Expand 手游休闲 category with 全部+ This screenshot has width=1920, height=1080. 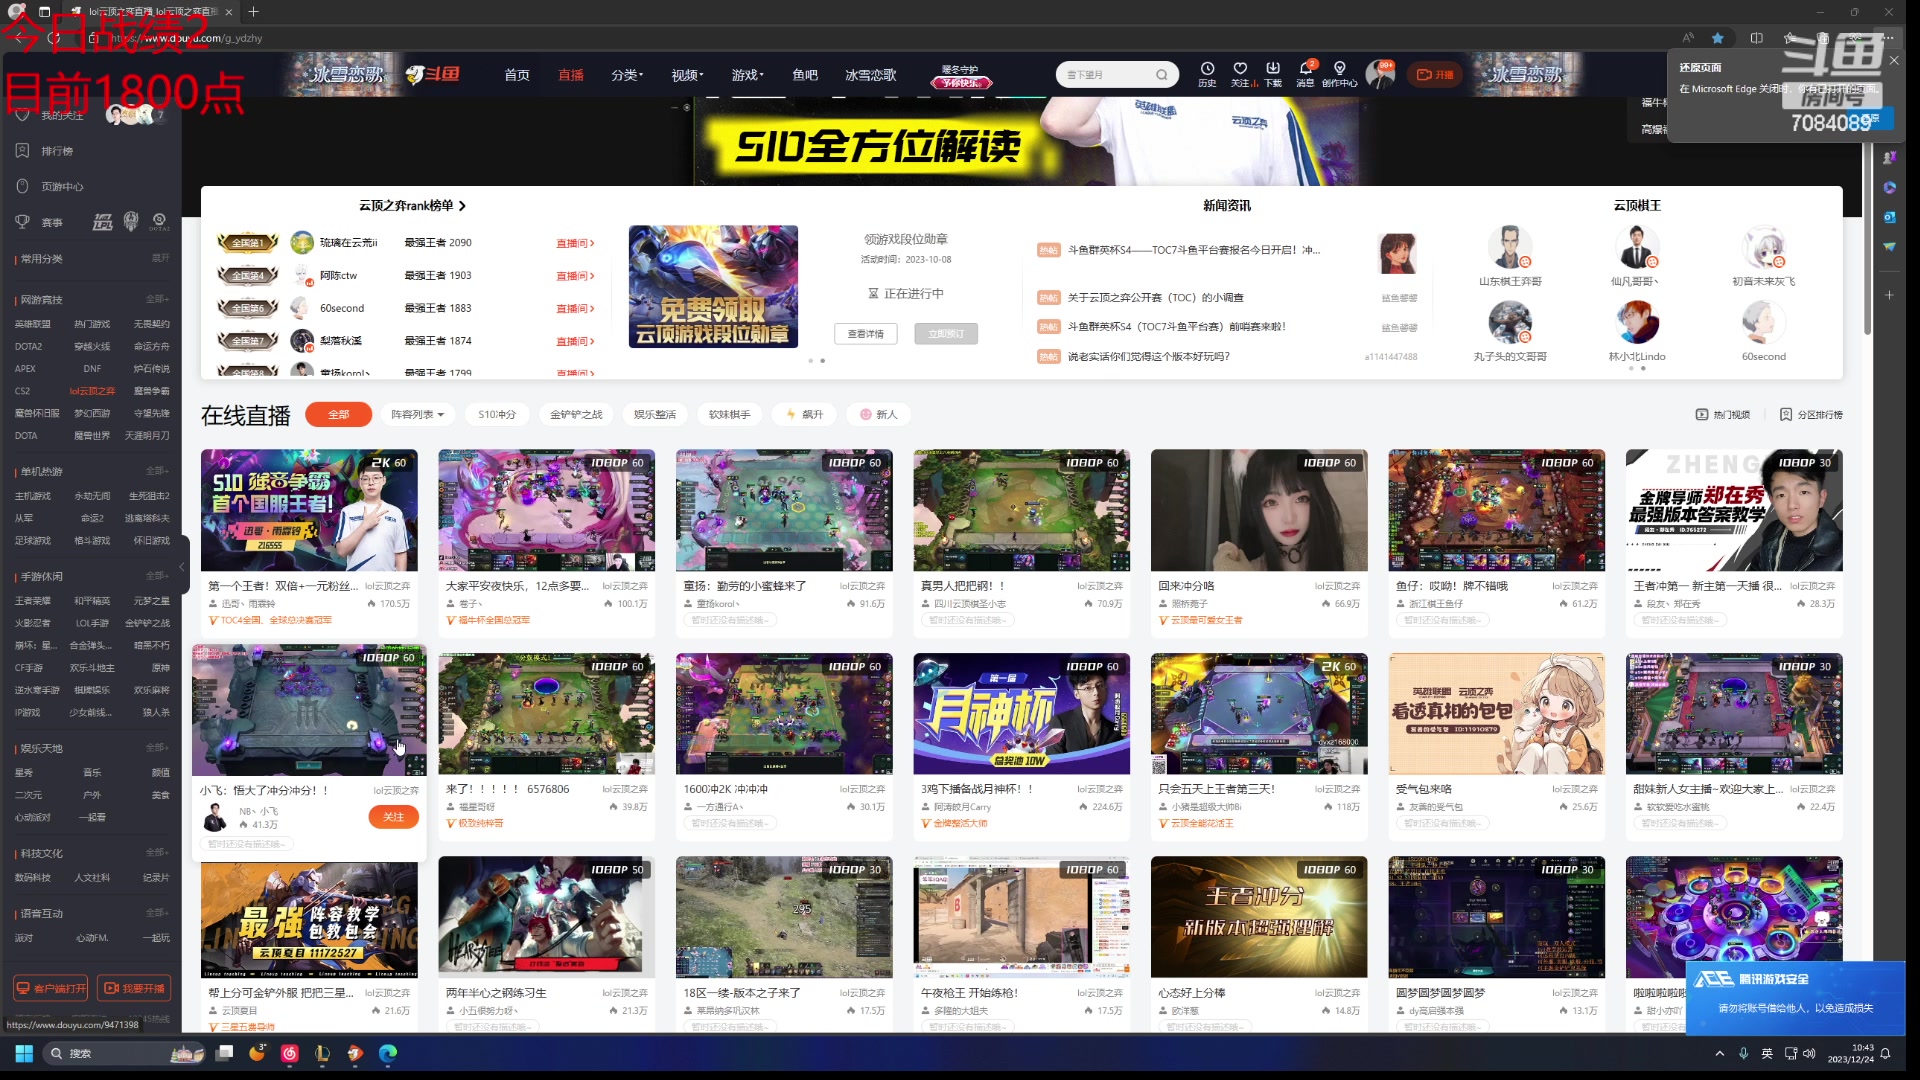157,576
